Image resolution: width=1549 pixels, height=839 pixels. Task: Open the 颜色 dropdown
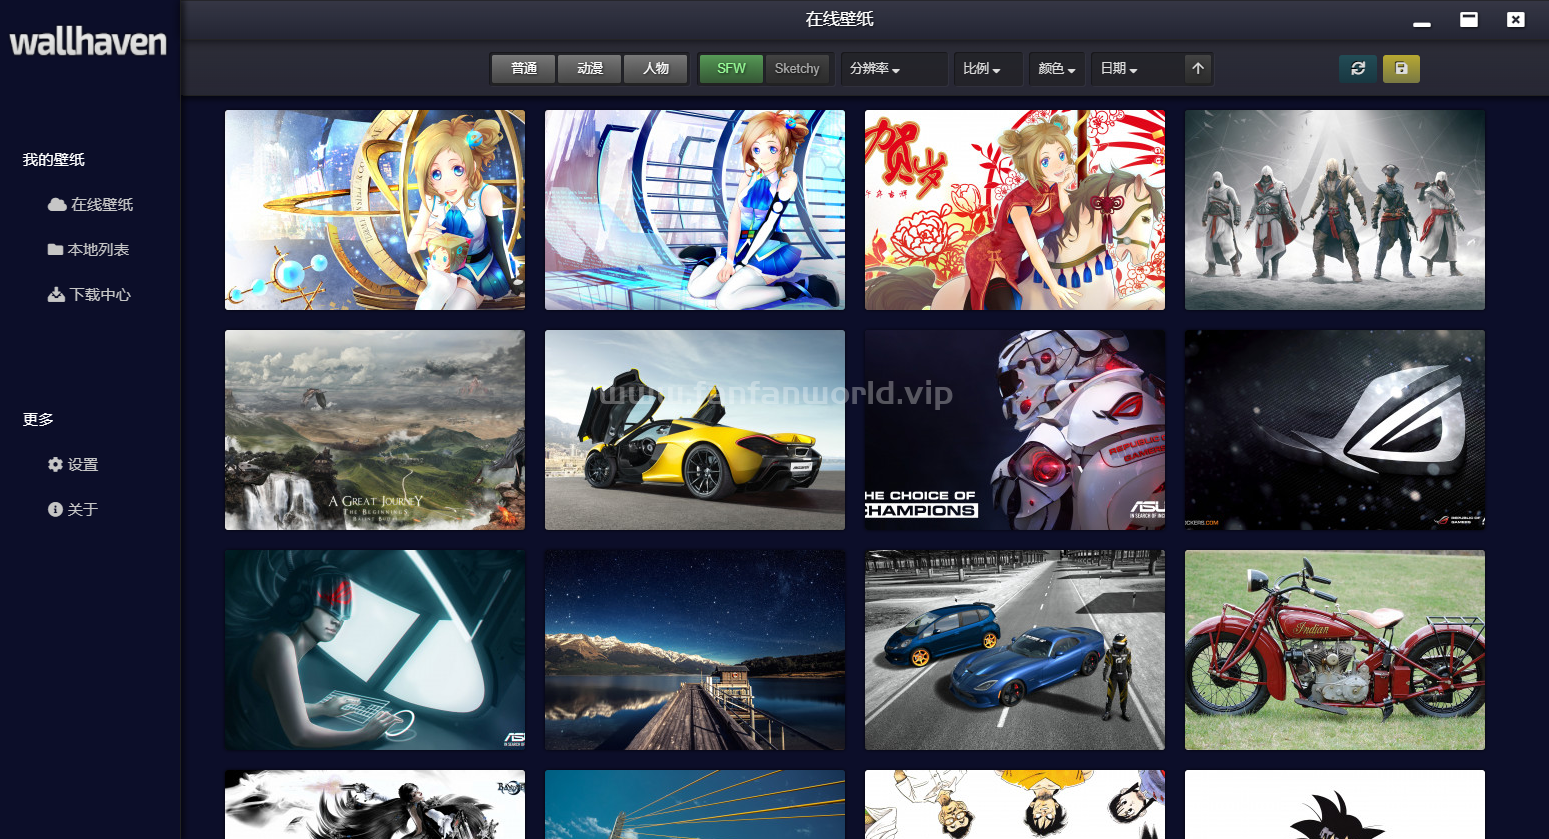(1057, 68)
